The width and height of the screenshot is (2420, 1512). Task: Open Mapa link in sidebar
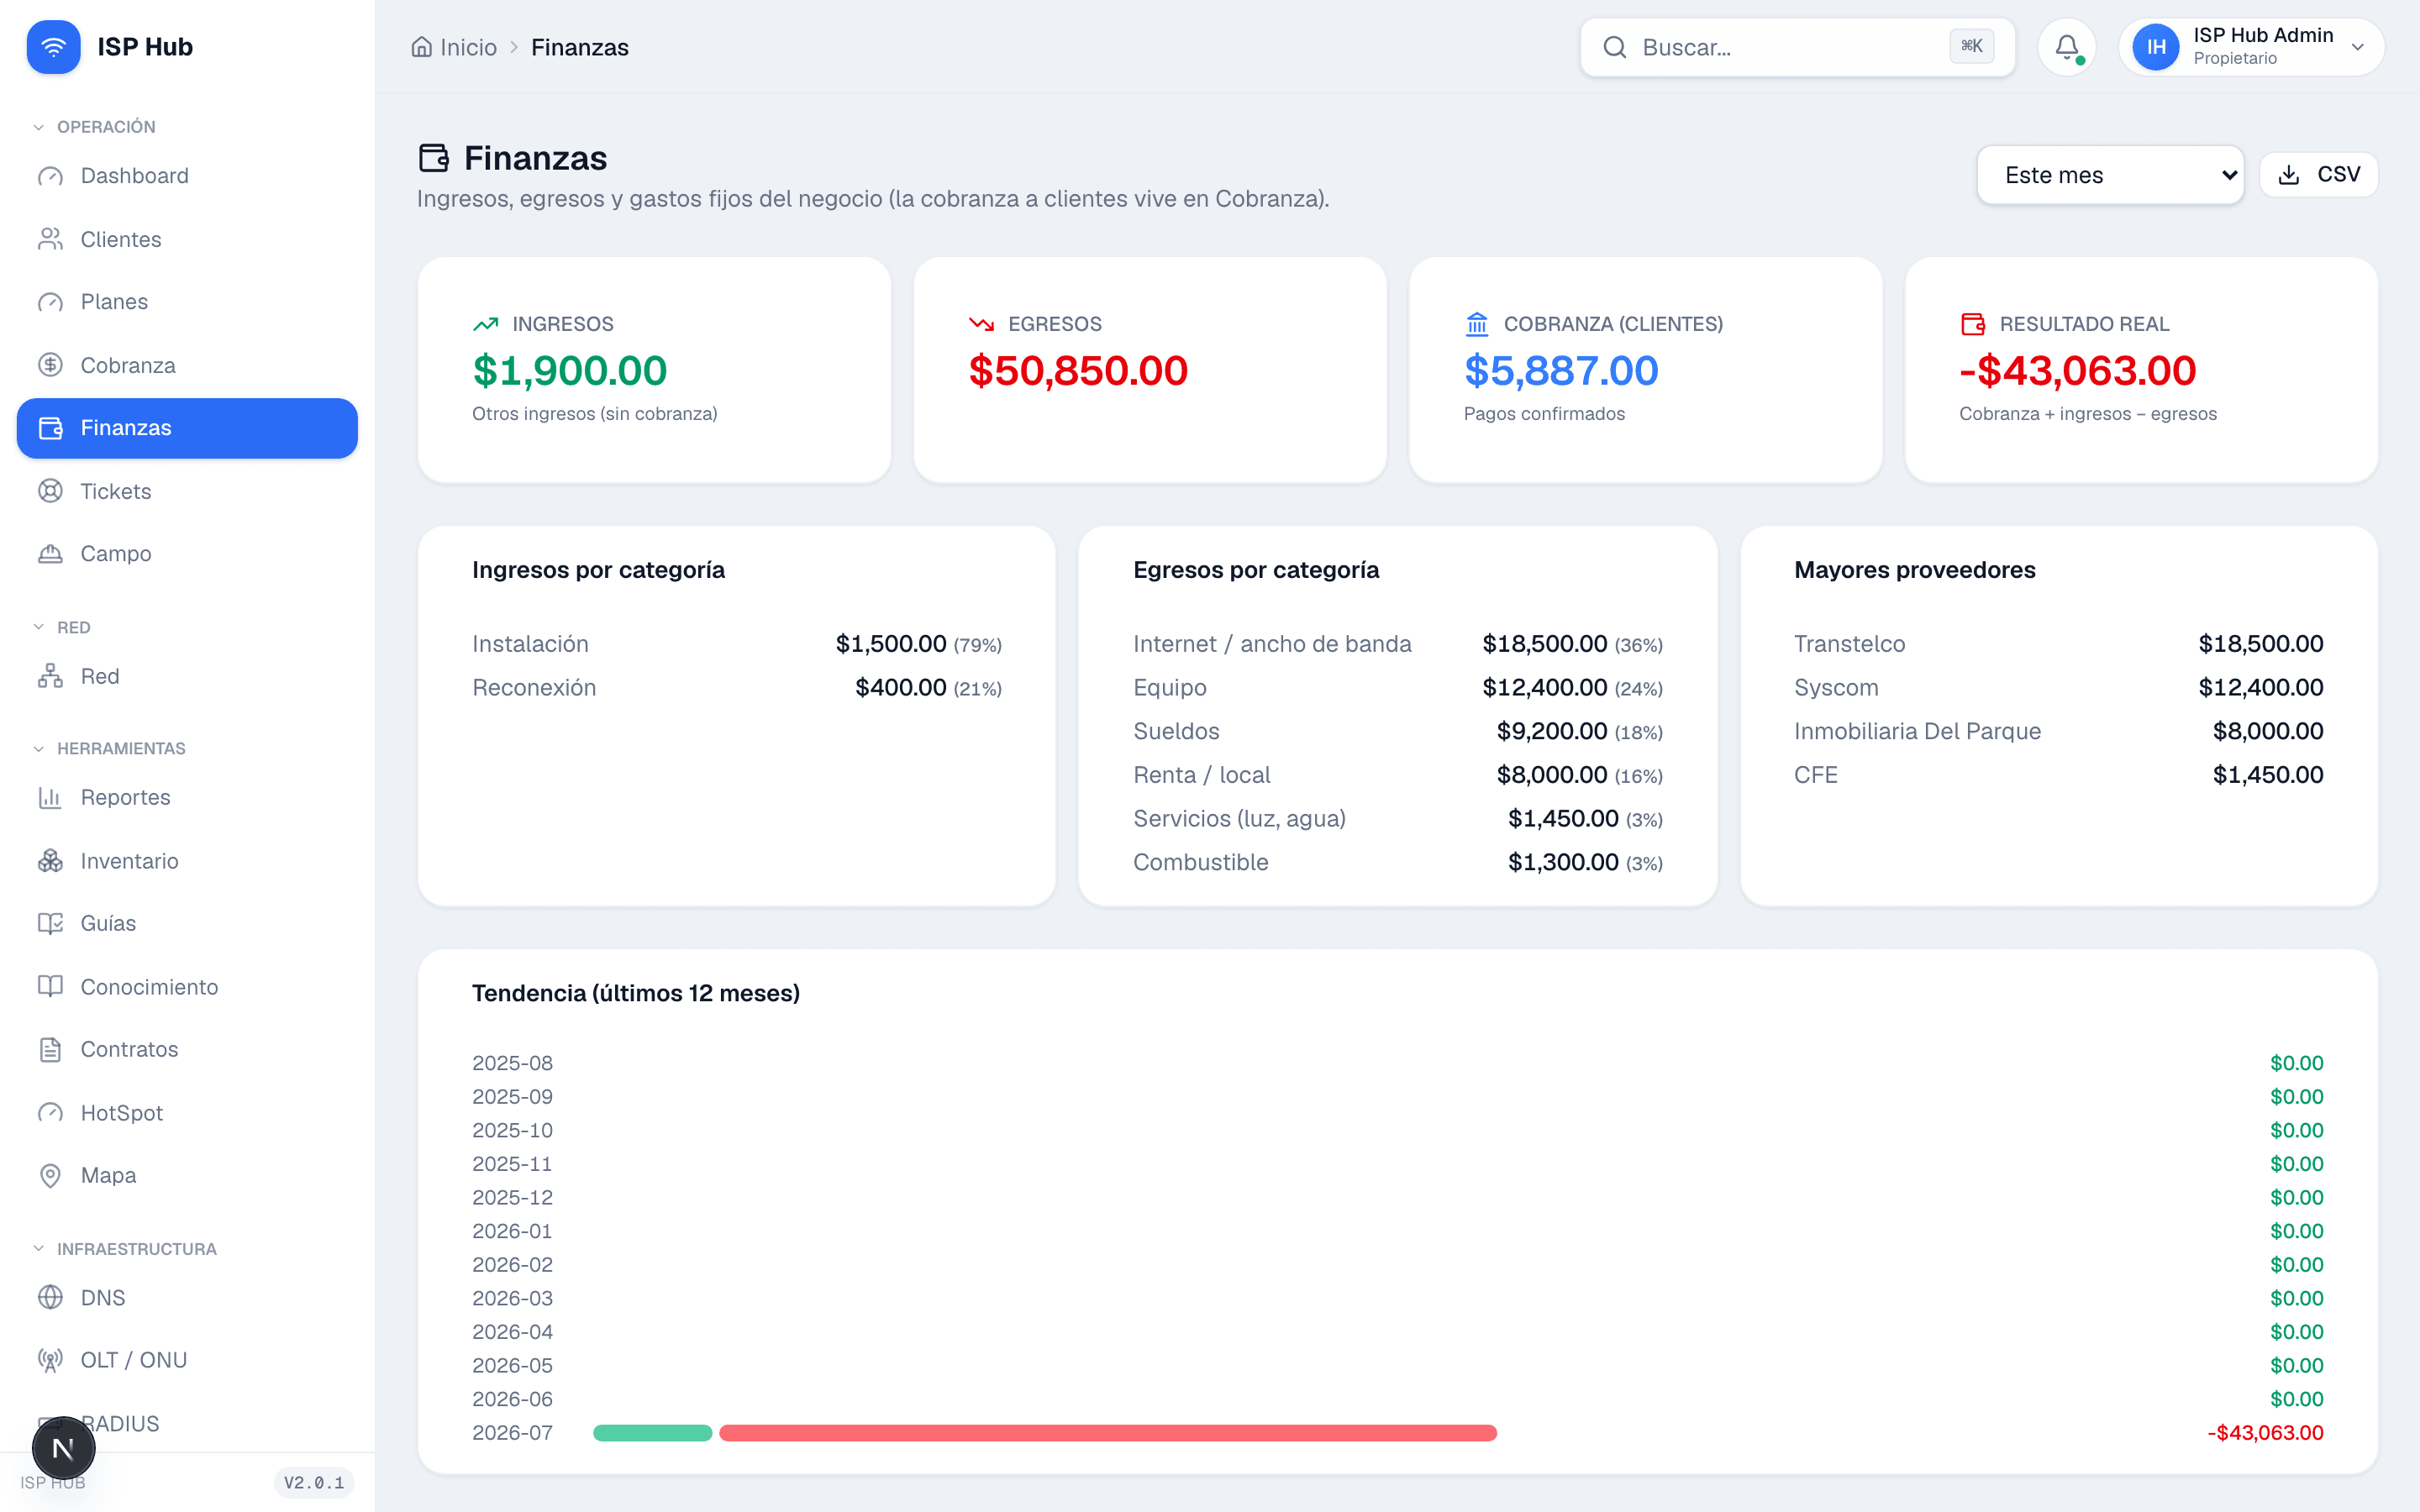pyautogui.click(x=187, y=1175)
